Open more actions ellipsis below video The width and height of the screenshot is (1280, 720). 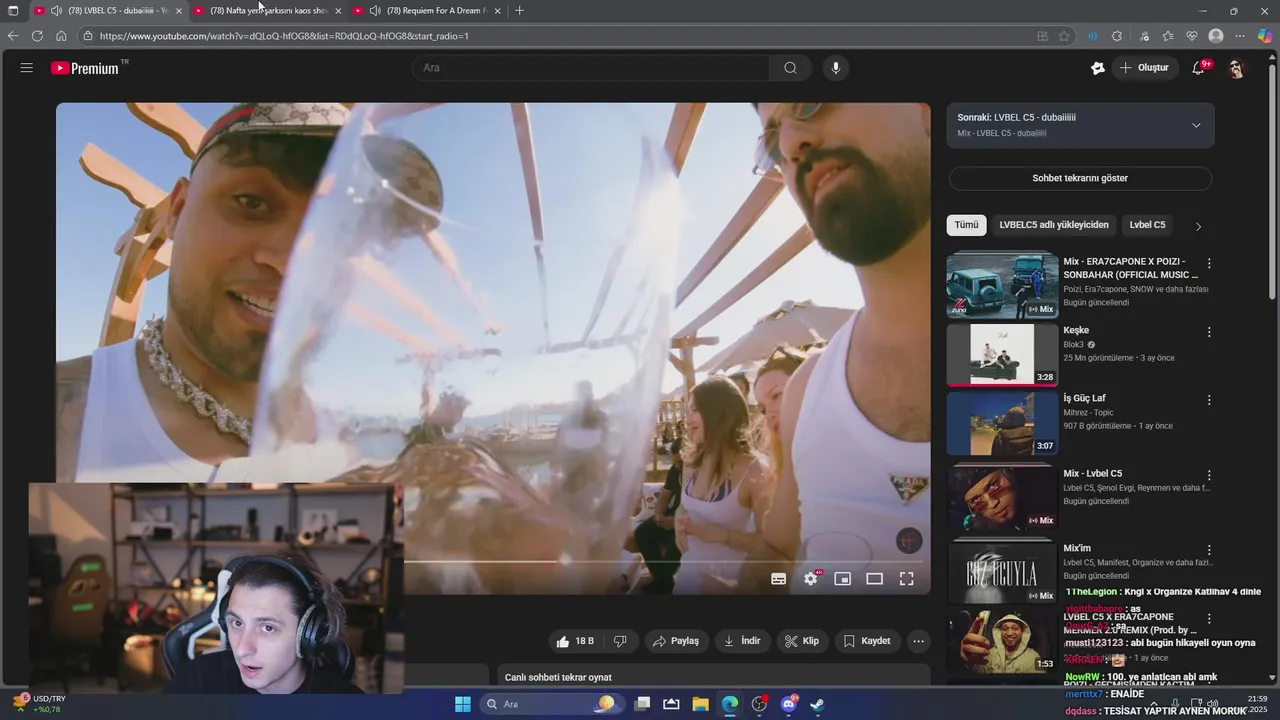click(918, 641)
